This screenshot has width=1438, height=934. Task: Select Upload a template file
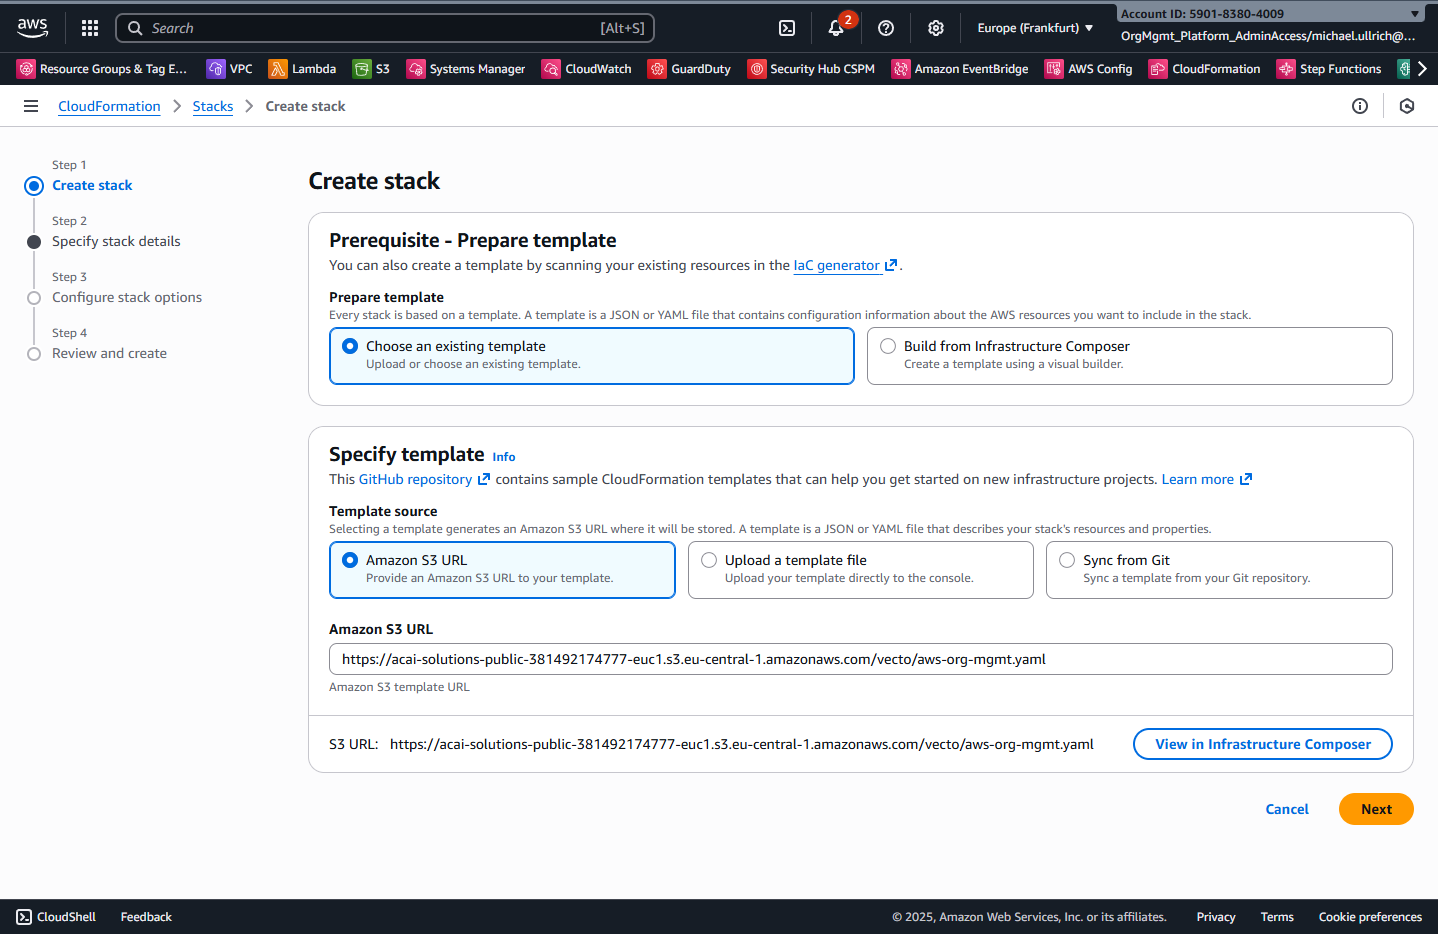709,560
